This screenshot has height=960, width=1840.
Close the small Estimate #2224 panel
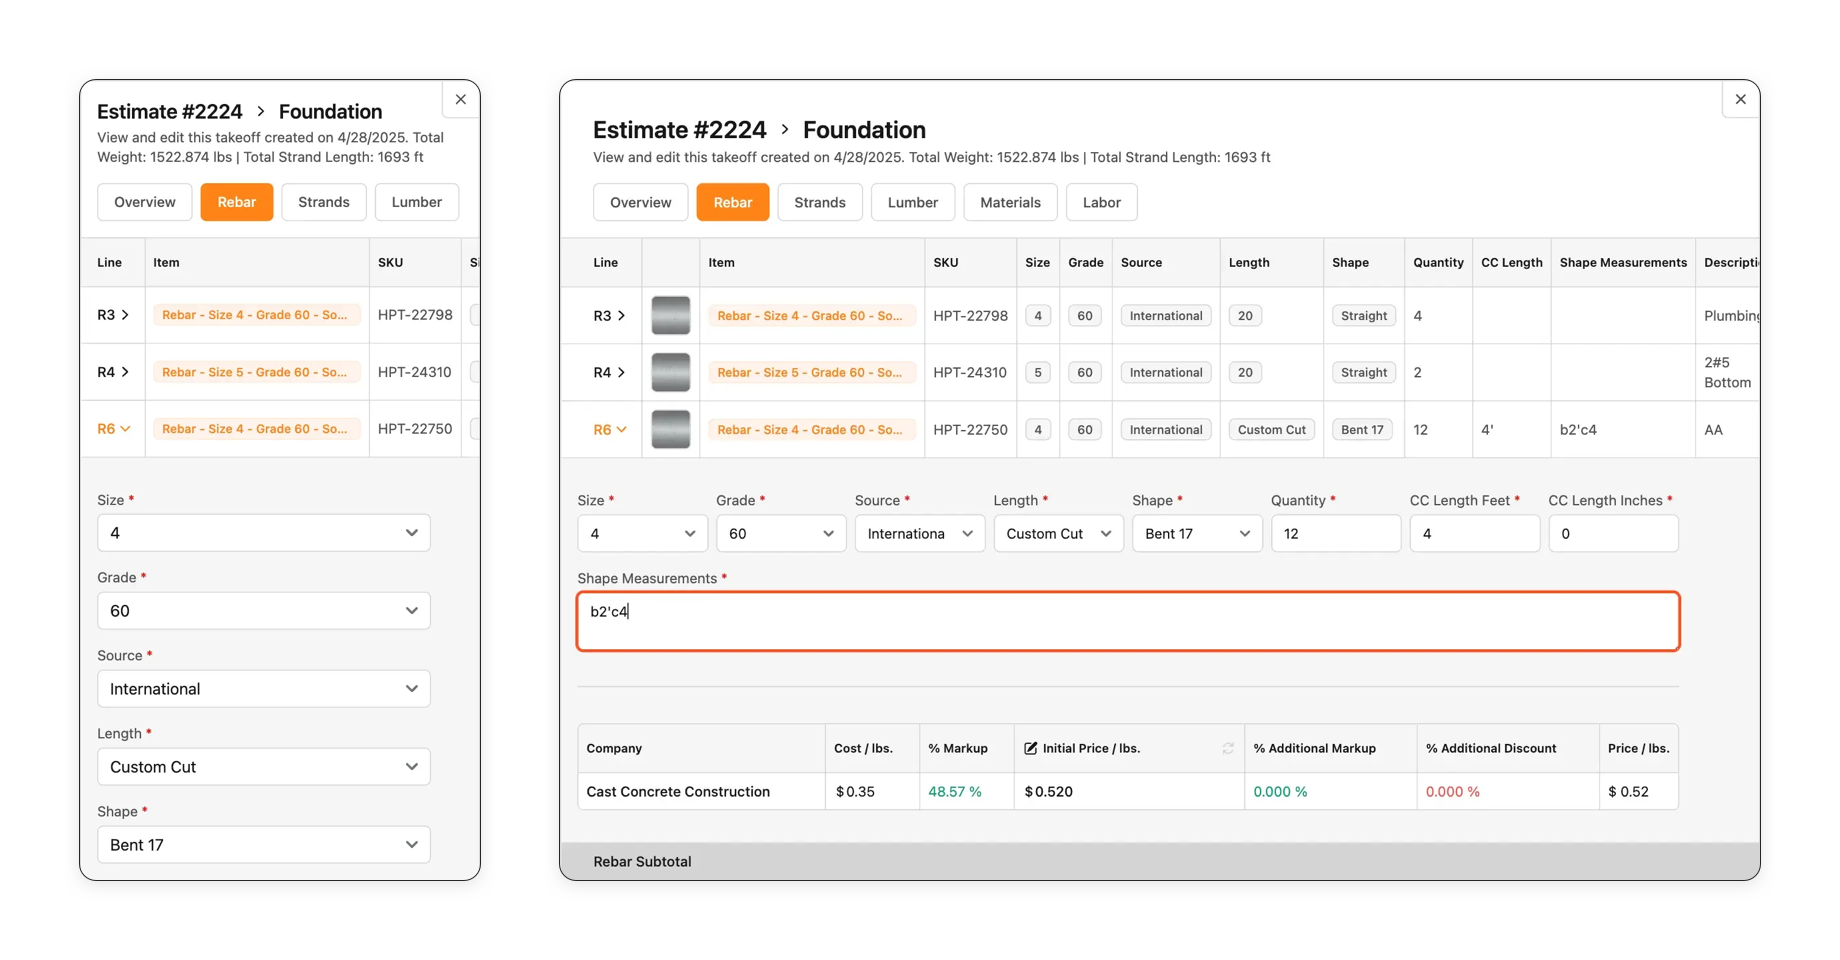click(460, 99)
